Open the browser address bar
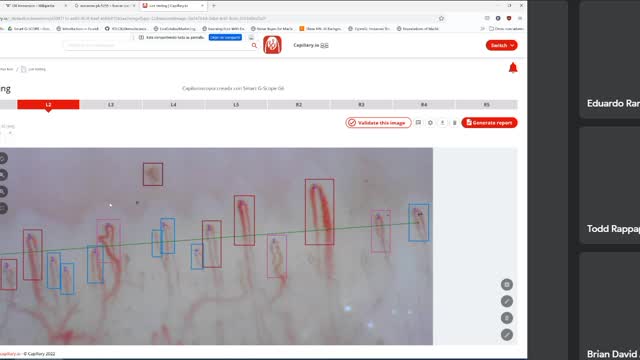Viewport: 640px width, 360px height. pyautogui.click(x=216, y=18)
